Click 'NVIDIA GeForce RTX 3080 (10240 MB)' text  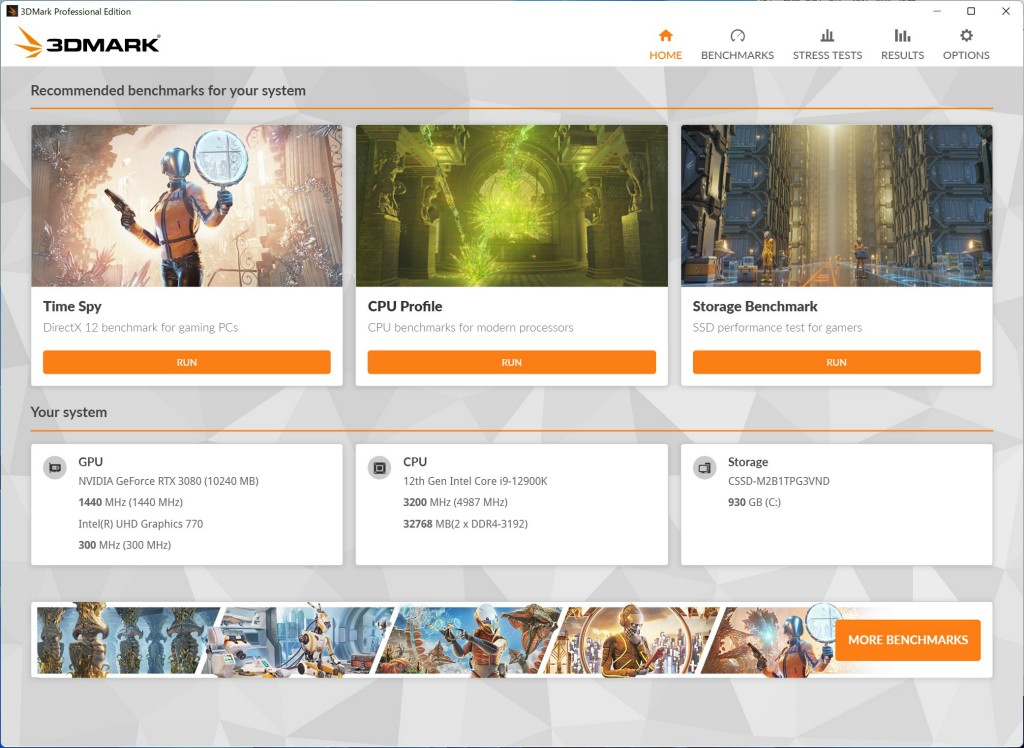pos(168,481)
